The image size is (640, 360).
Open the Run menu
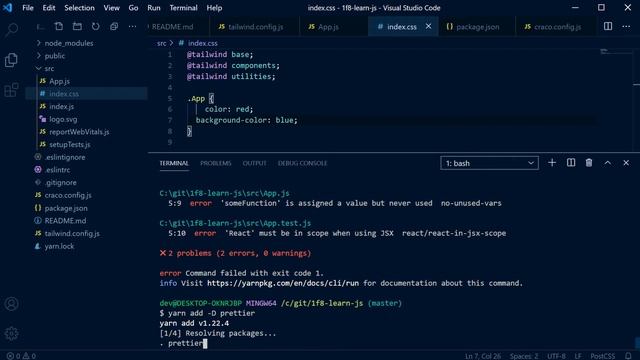(x=154, y=8)
